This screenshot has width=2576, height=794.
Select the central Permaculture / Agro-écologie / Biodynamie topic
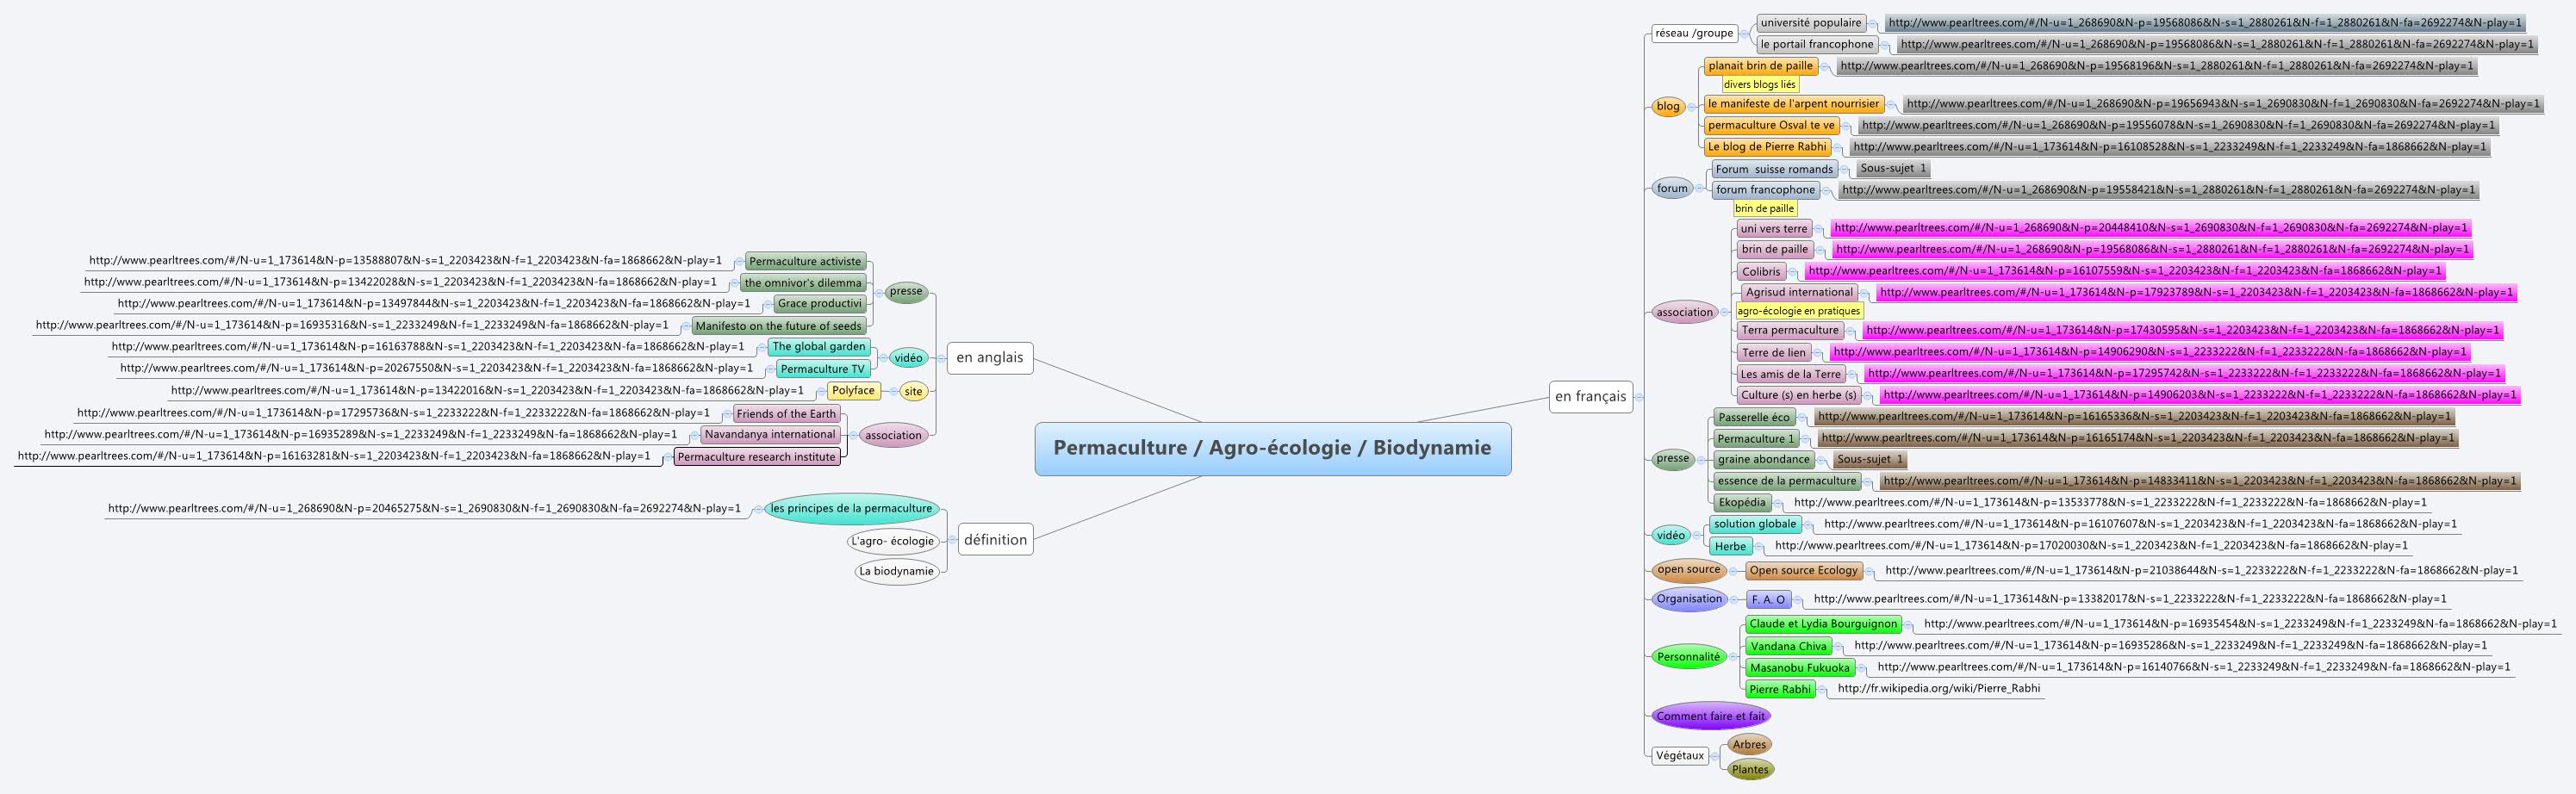[x=1272, y=448]
